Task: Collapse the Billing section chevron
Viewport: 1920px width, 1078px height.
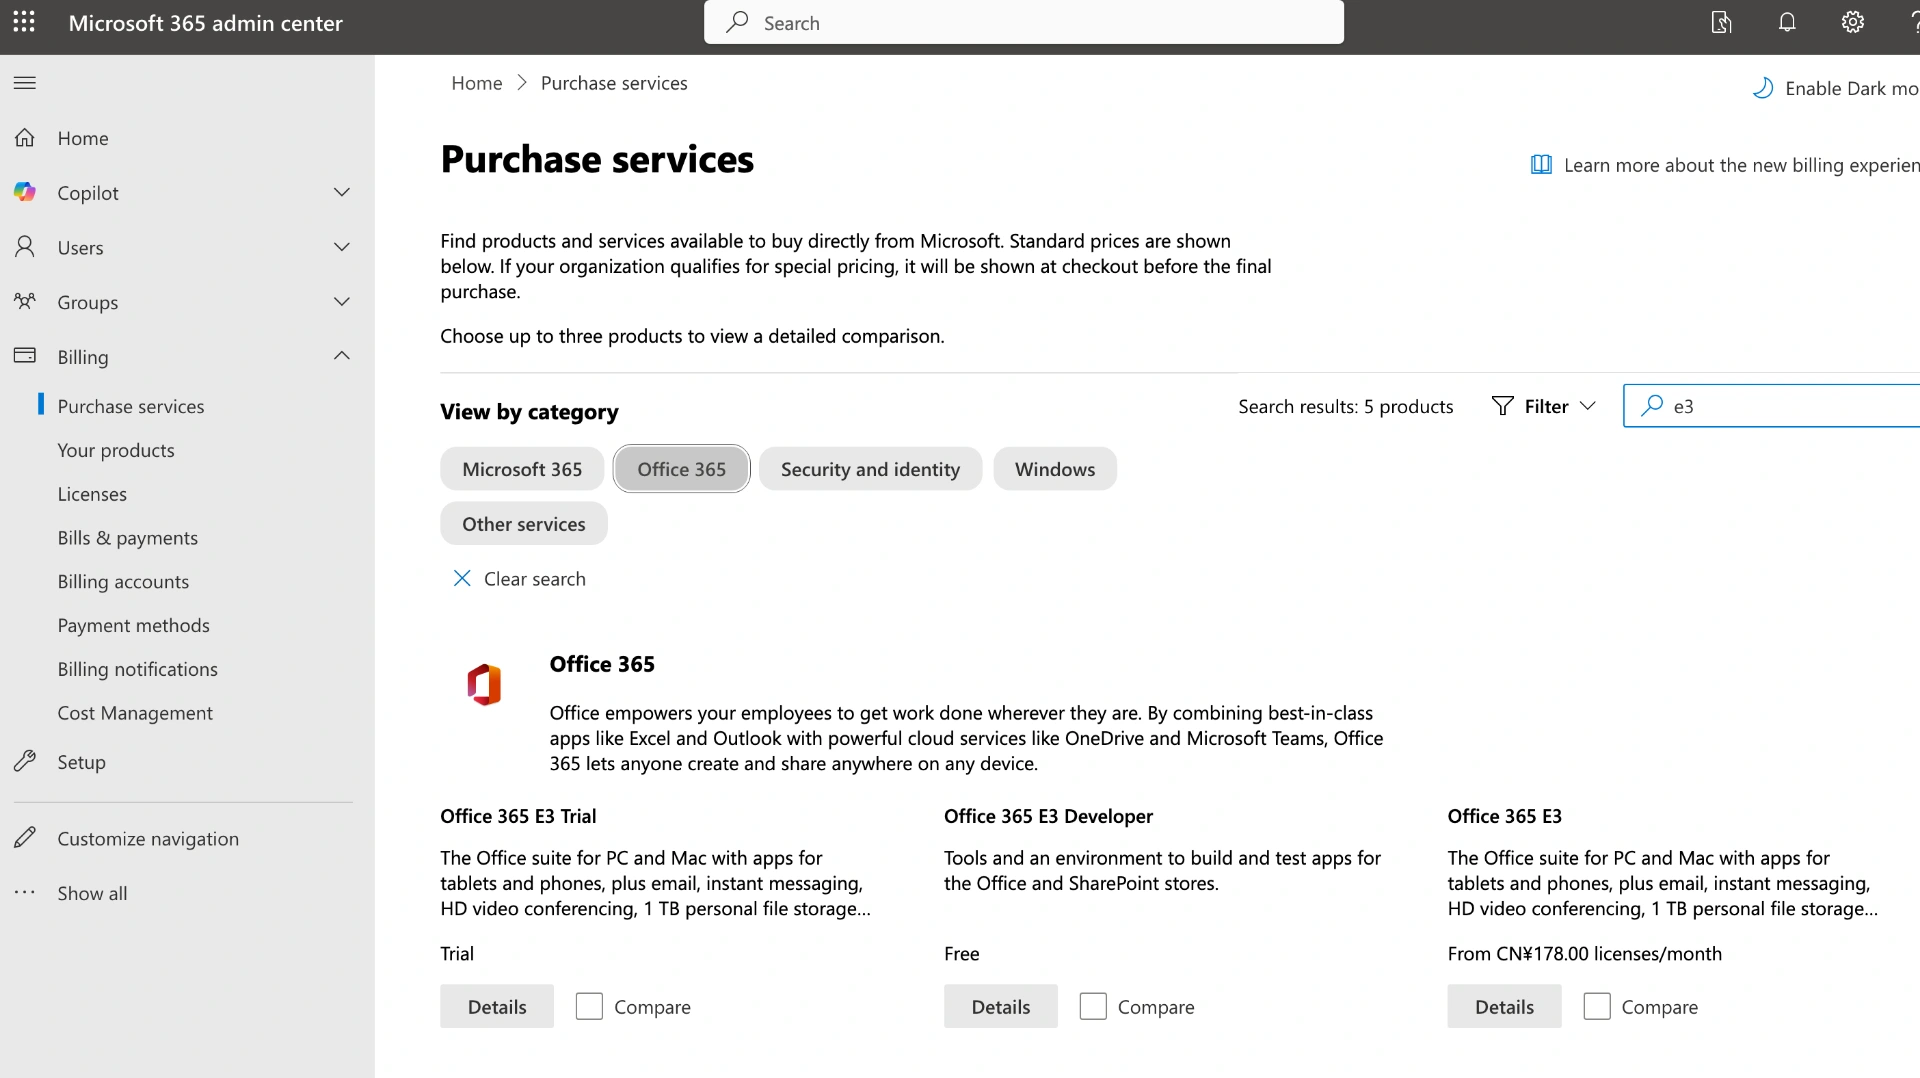Action: pos(341,356)
